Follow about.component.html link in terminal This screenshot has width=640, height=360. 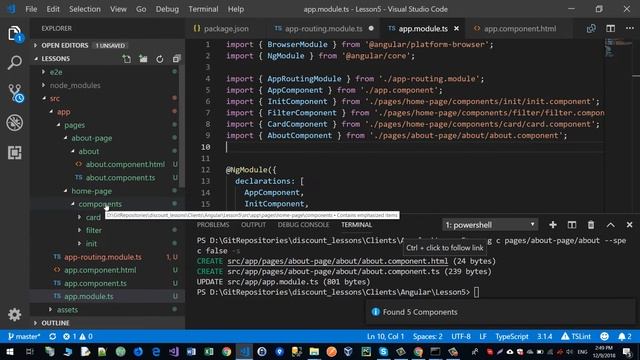pyautogui.click(x=338, y=261)
